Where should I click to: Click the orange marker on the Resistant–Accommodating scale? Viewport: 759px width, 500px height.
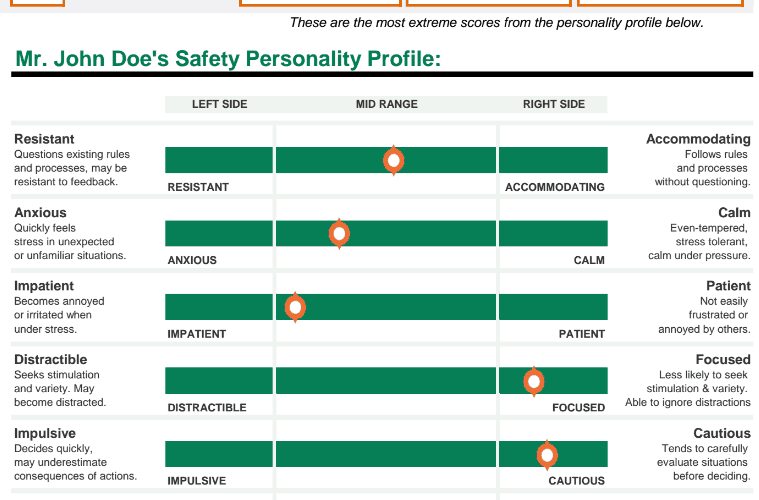pyautogui.click(x=394, y=160)
